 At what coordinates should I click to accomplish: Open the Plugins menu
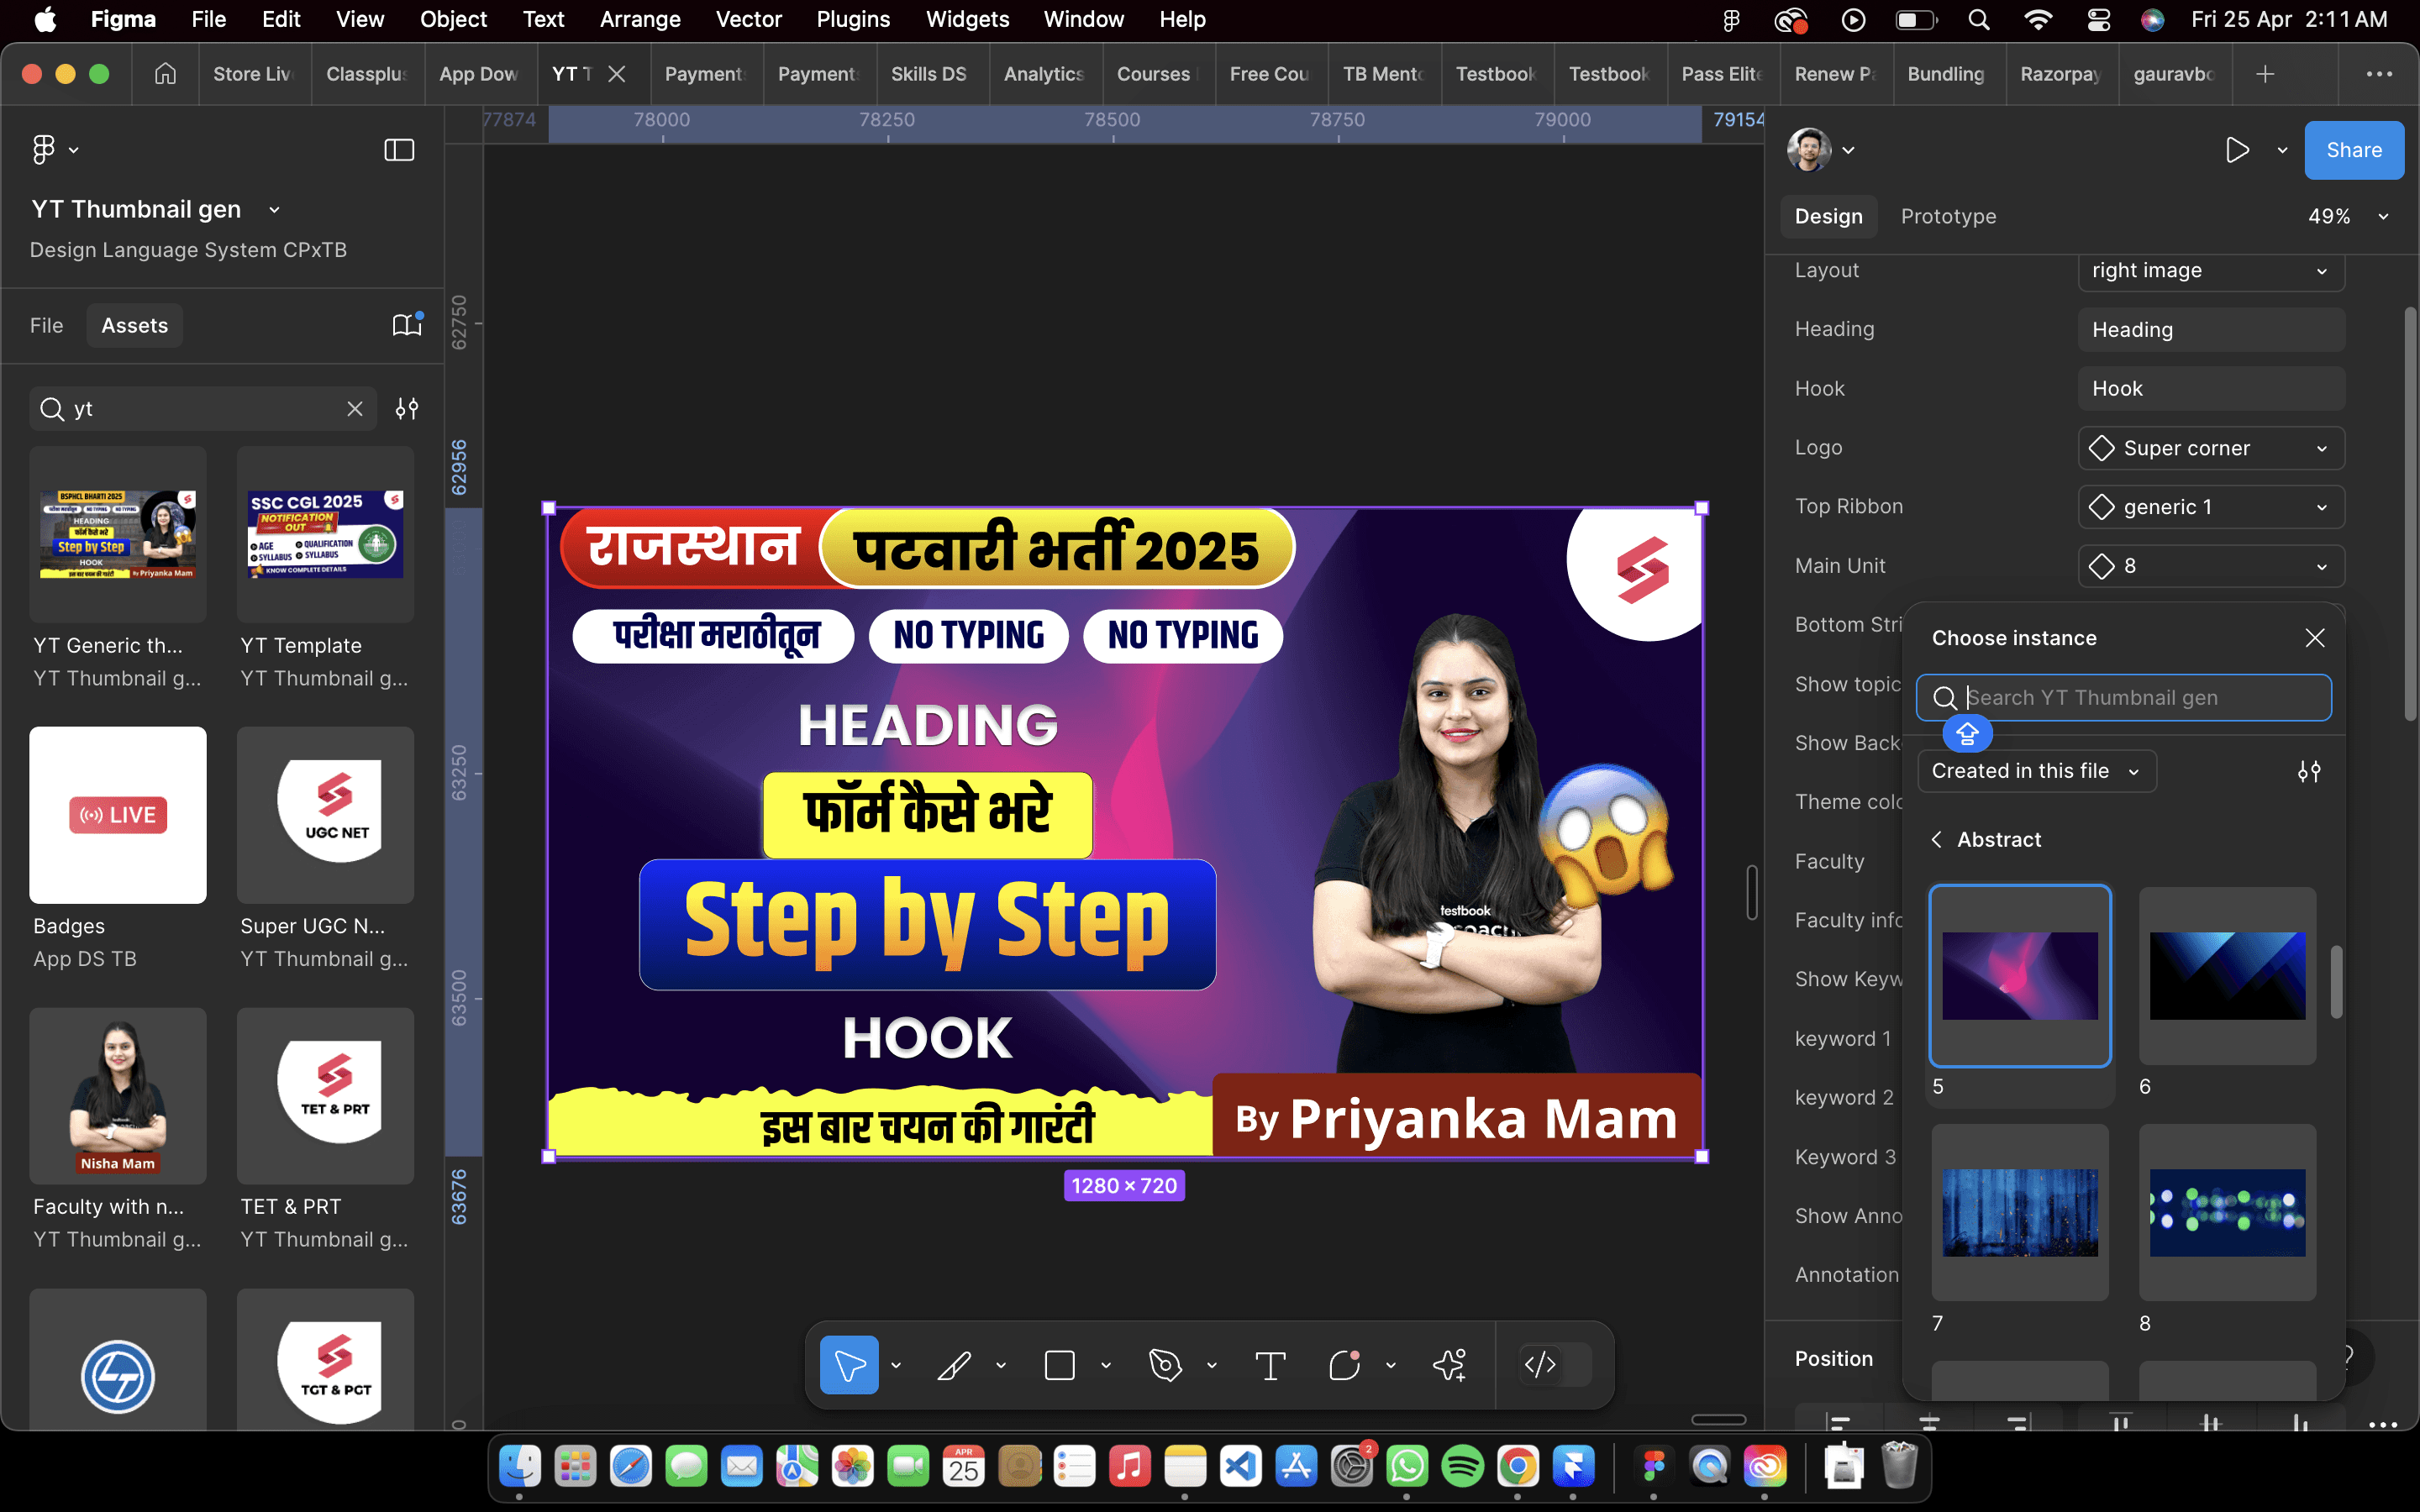click(853, 19)
